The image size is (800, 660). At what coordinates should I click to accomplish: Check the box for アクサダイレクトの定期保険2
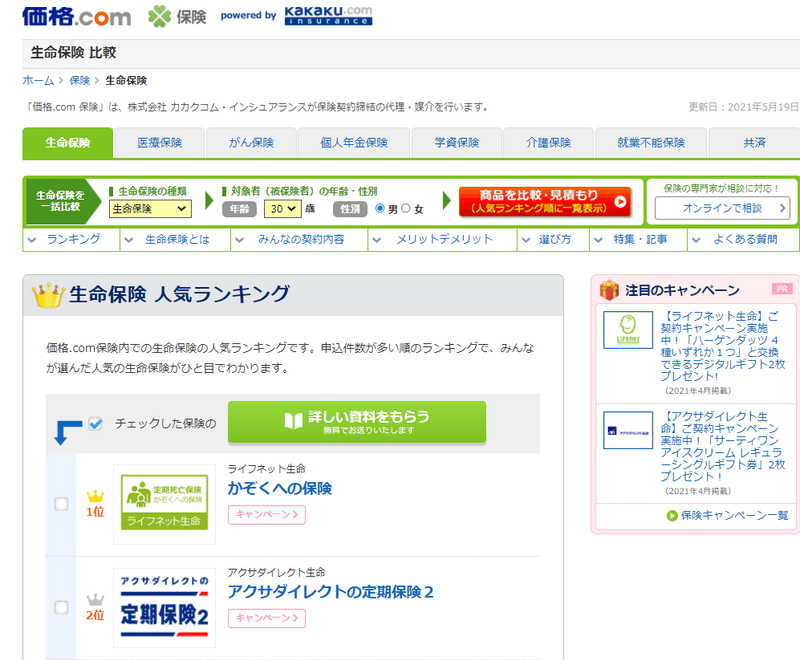pos(61,607)
